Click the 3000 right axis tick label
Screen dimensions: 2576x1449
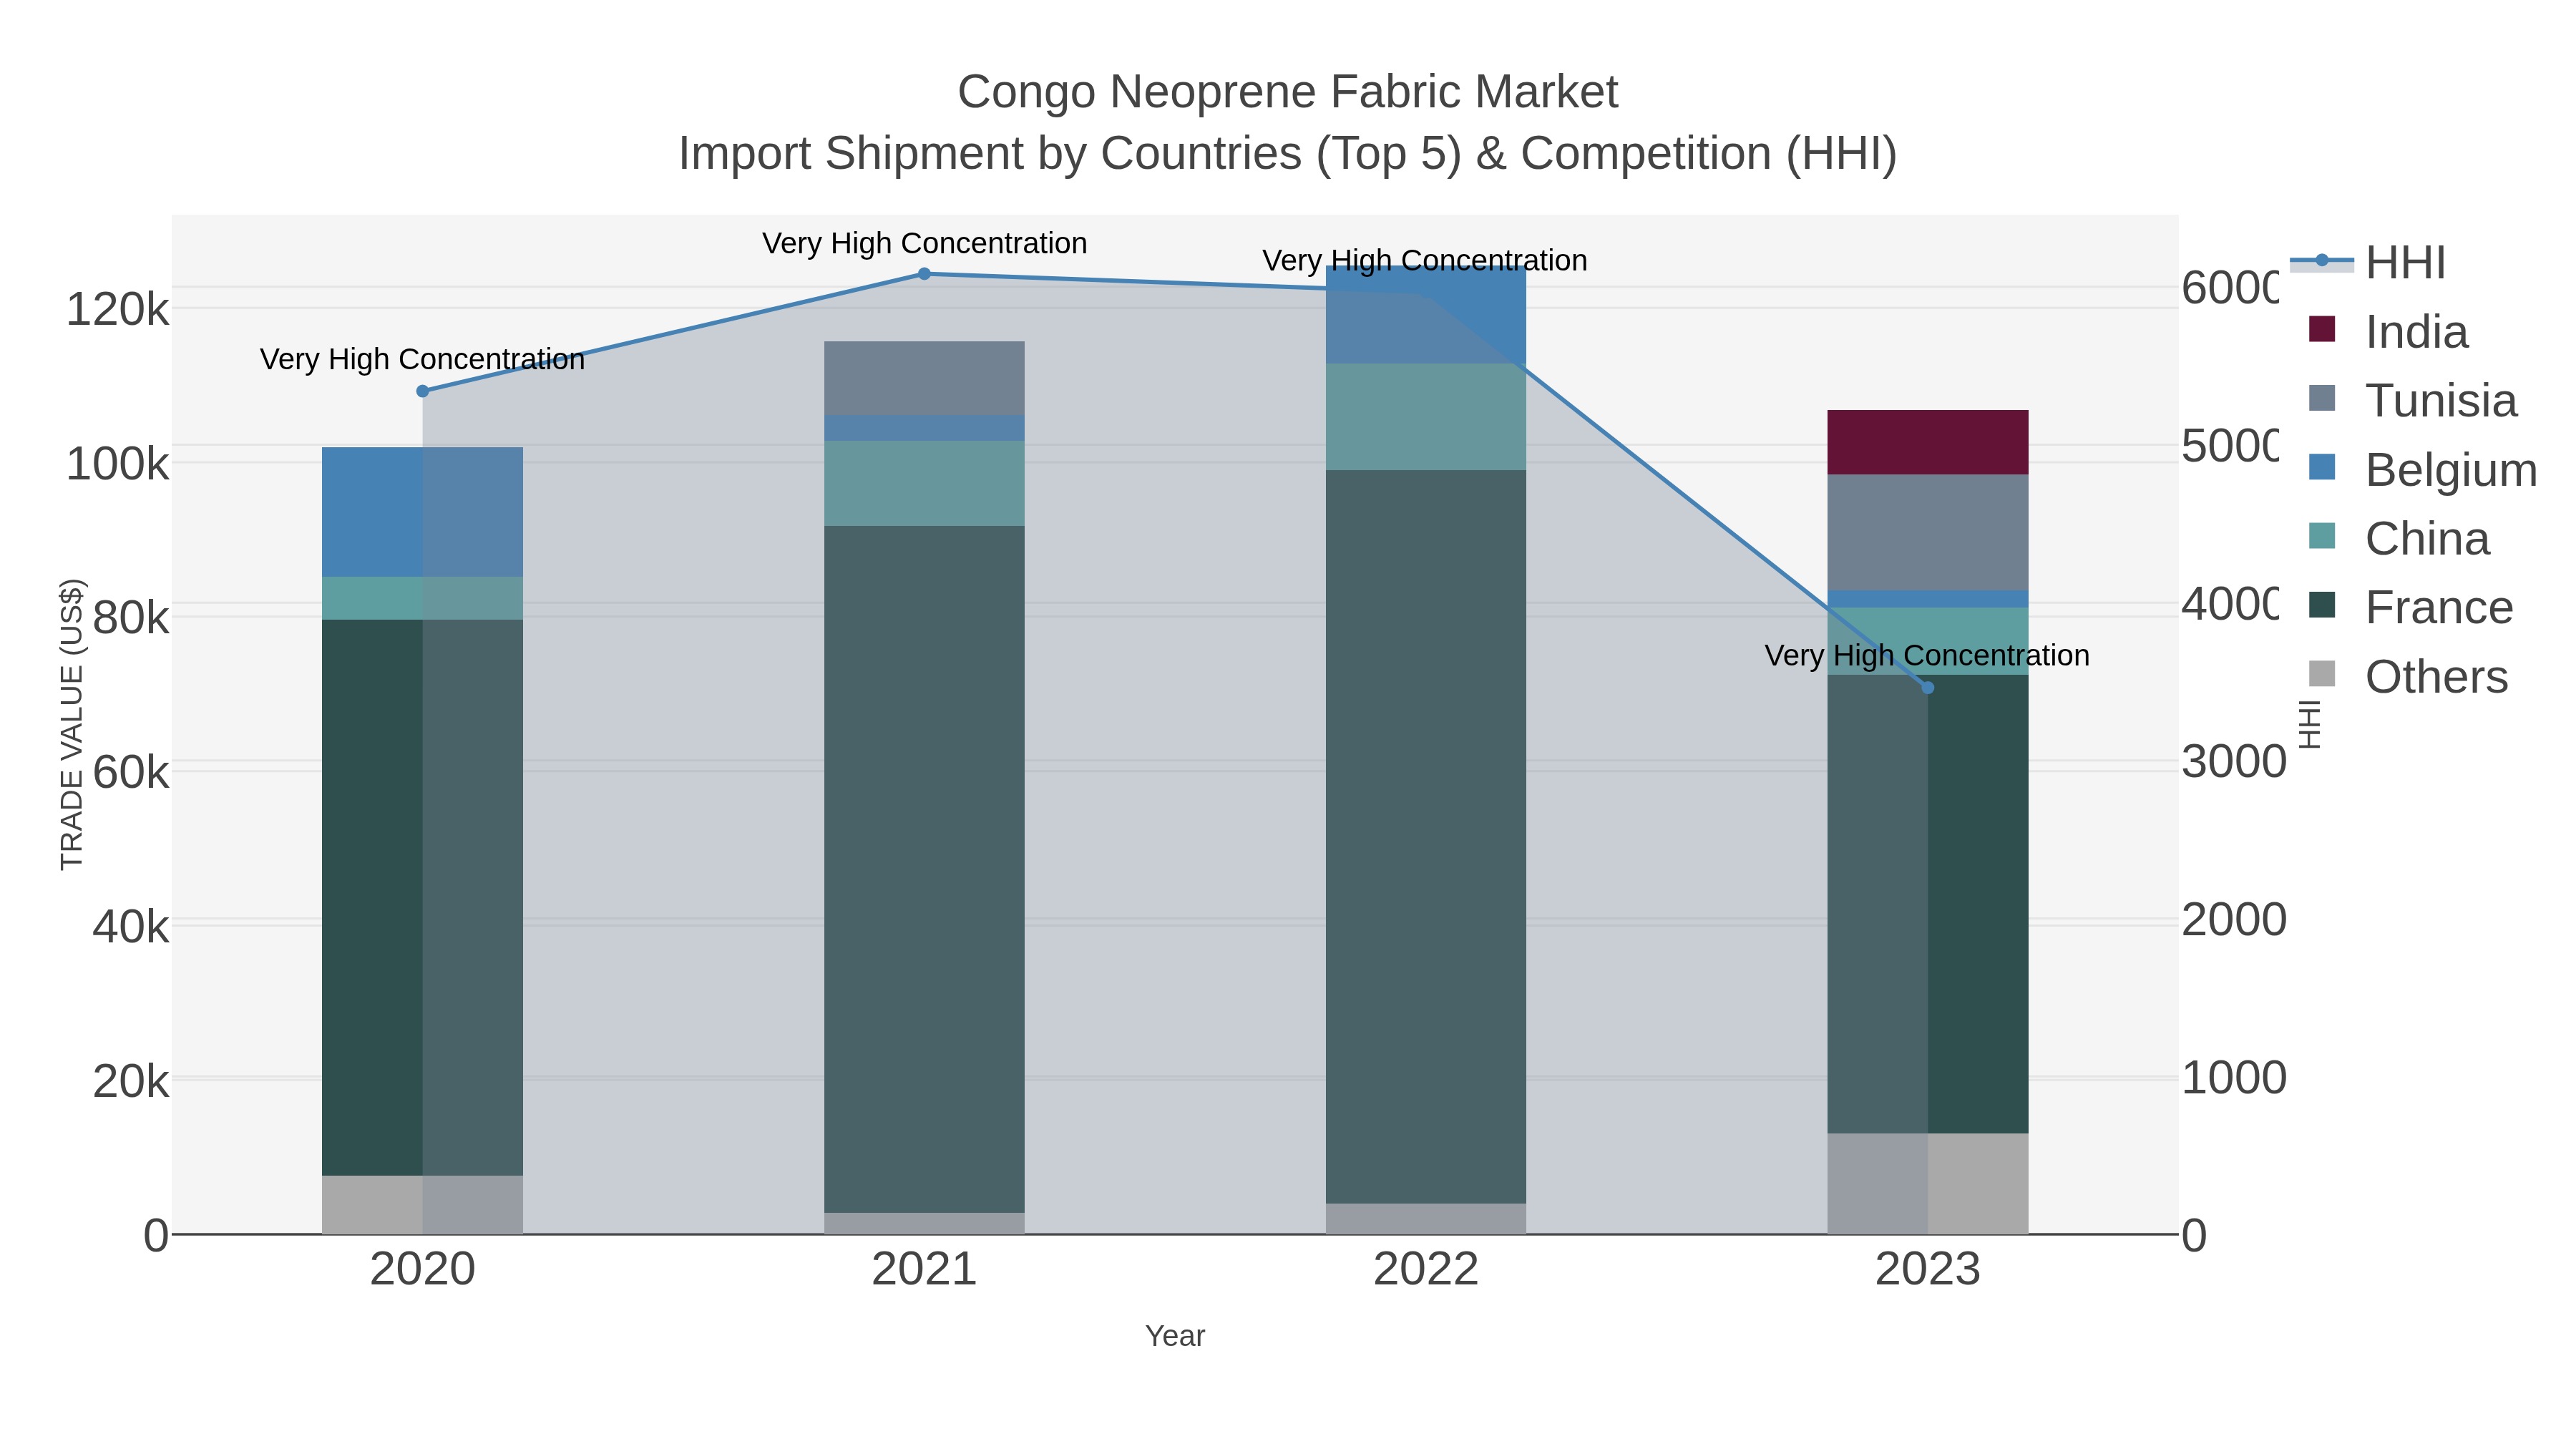coord(2234,761)
